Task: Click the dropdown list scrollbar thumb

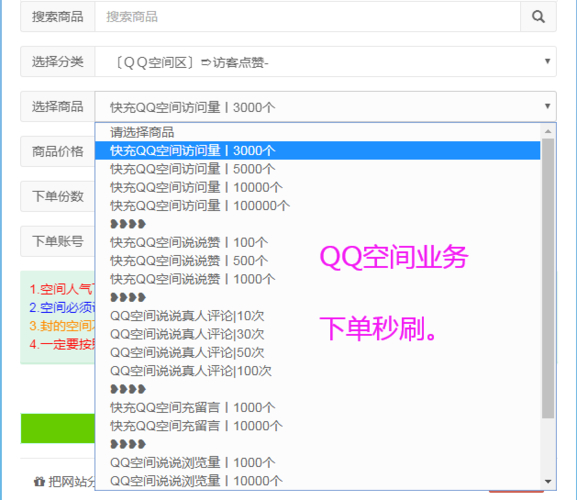Action: tap(548, 278)
